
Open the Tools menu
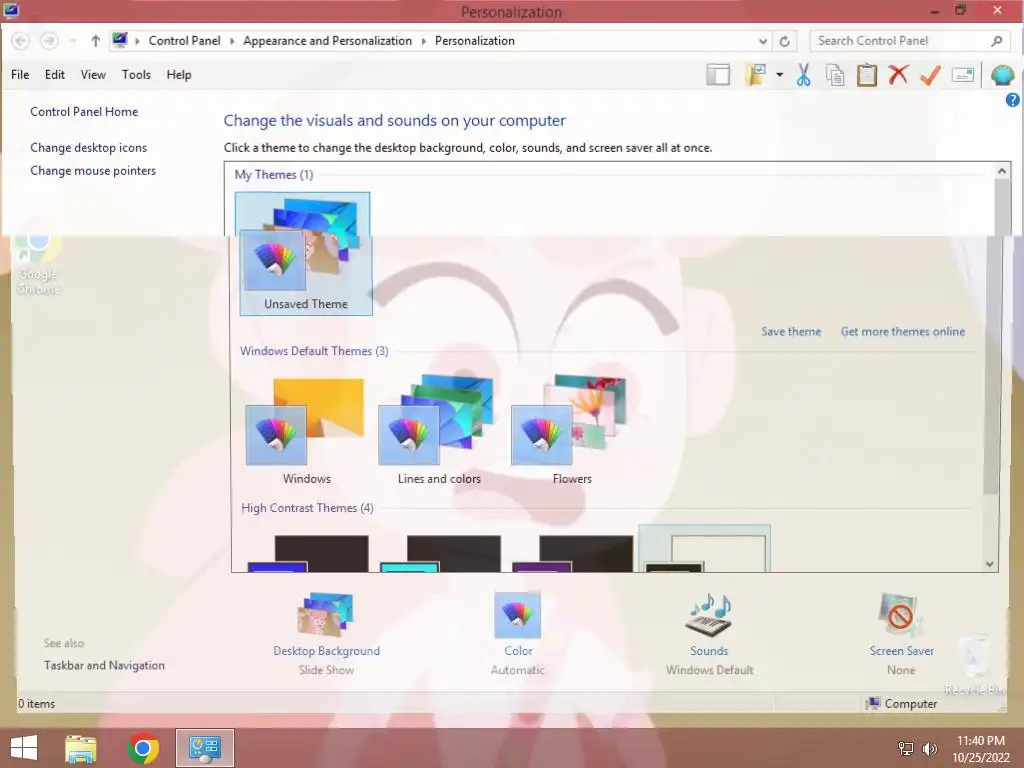point(136,74)
